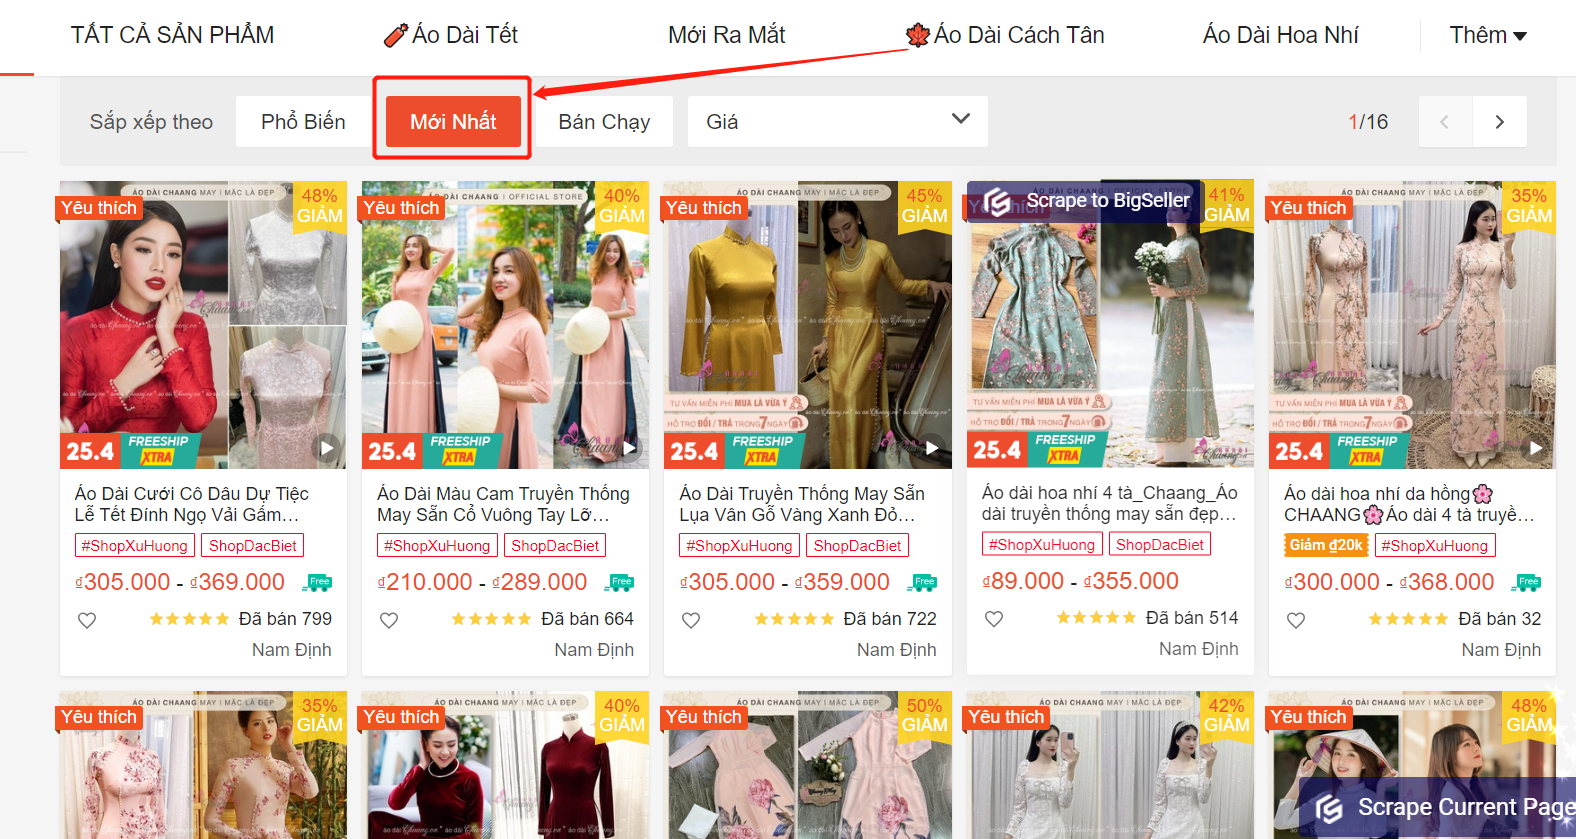Open the Áo Dài Hoa Nhí tab

(1280, 36)
